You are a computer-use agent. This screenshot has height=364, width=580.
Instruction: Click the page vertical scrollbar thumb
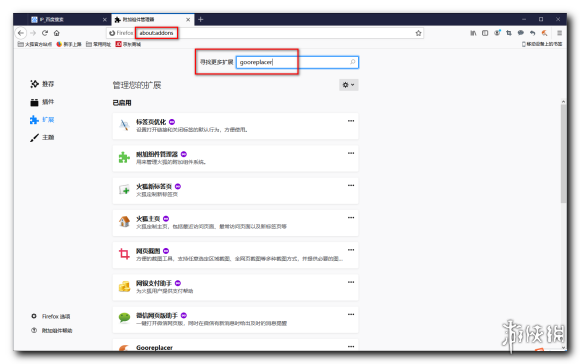click(x=563, y=154)
